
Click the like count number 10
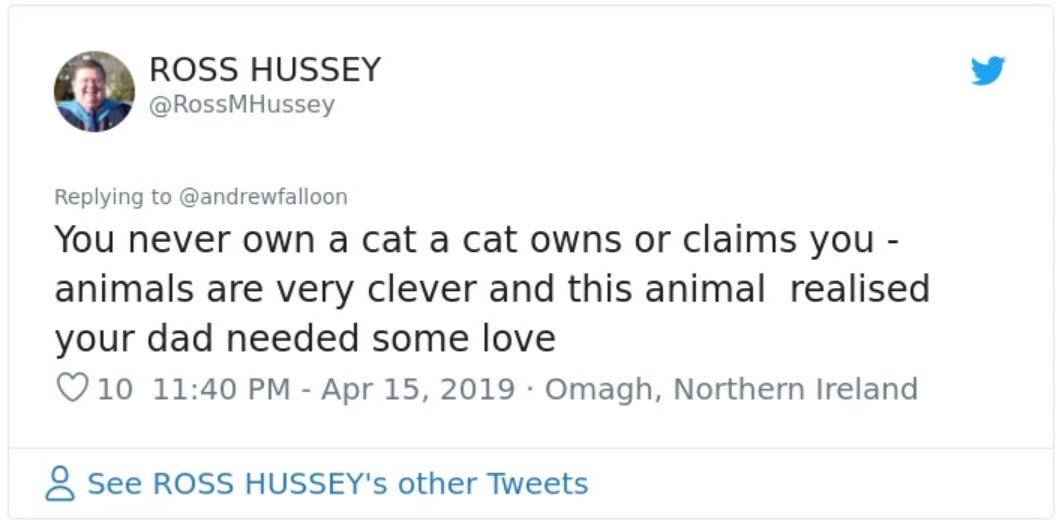click(x=115, y=388)
